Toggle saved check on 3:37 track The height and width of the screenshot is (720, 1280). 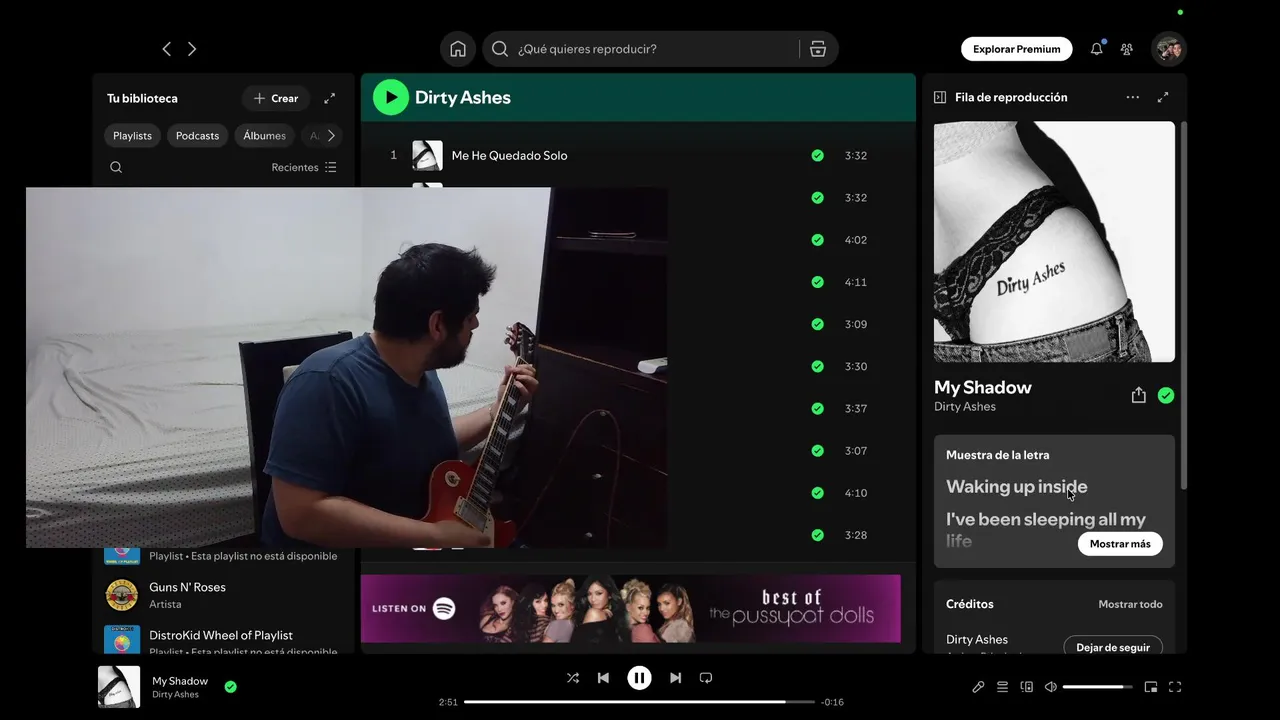click(818, 408)
